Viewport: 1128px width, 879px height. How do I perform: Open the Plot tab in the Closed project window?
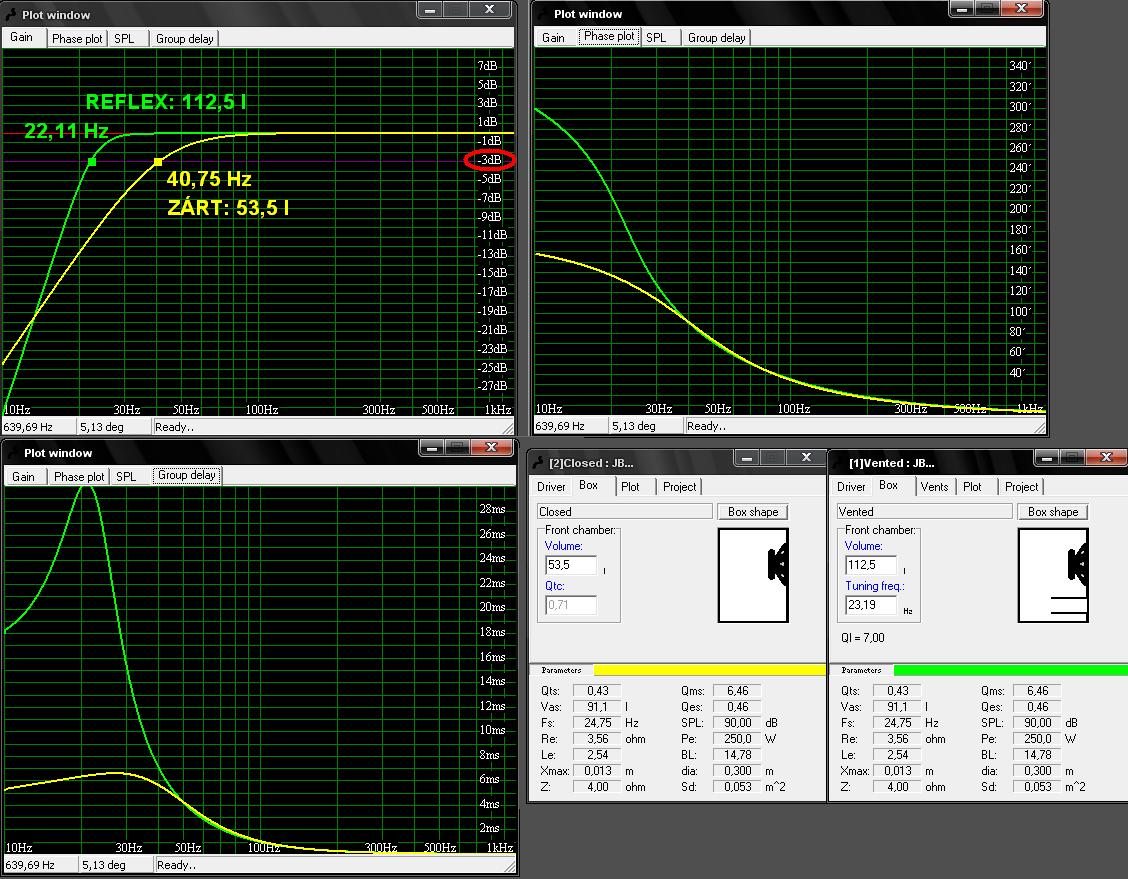point(630,487)
